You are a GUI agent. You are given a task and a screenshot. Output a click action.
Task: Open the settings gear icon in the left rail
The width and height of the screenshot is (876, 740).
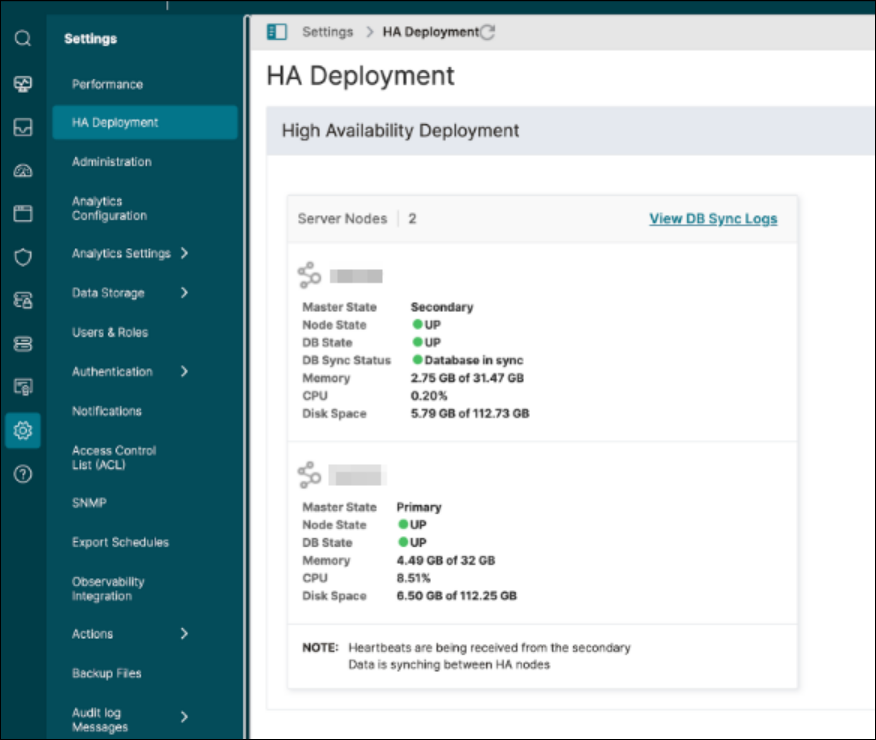pos(23,431)
